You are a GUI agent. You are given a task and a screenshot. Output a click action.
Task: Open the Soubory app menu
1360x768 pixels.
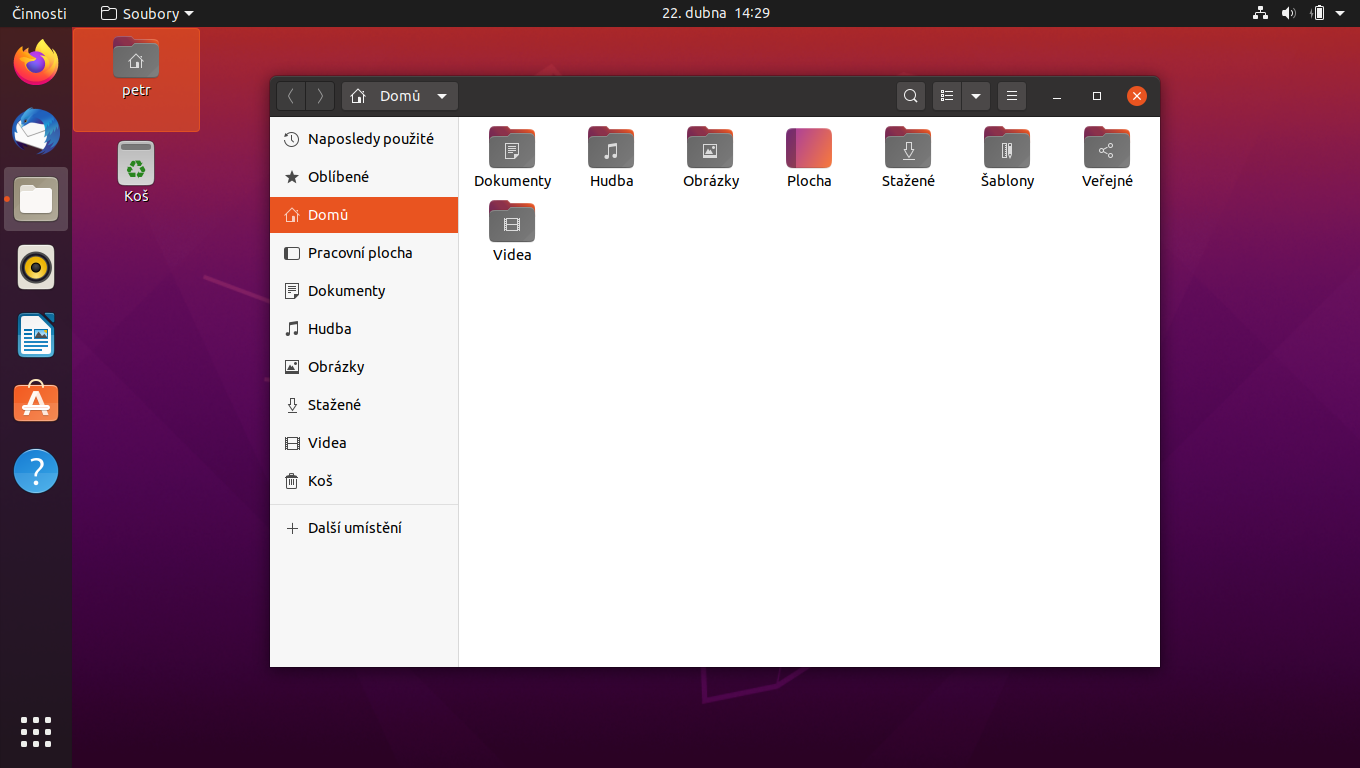[x=147, y=13]
